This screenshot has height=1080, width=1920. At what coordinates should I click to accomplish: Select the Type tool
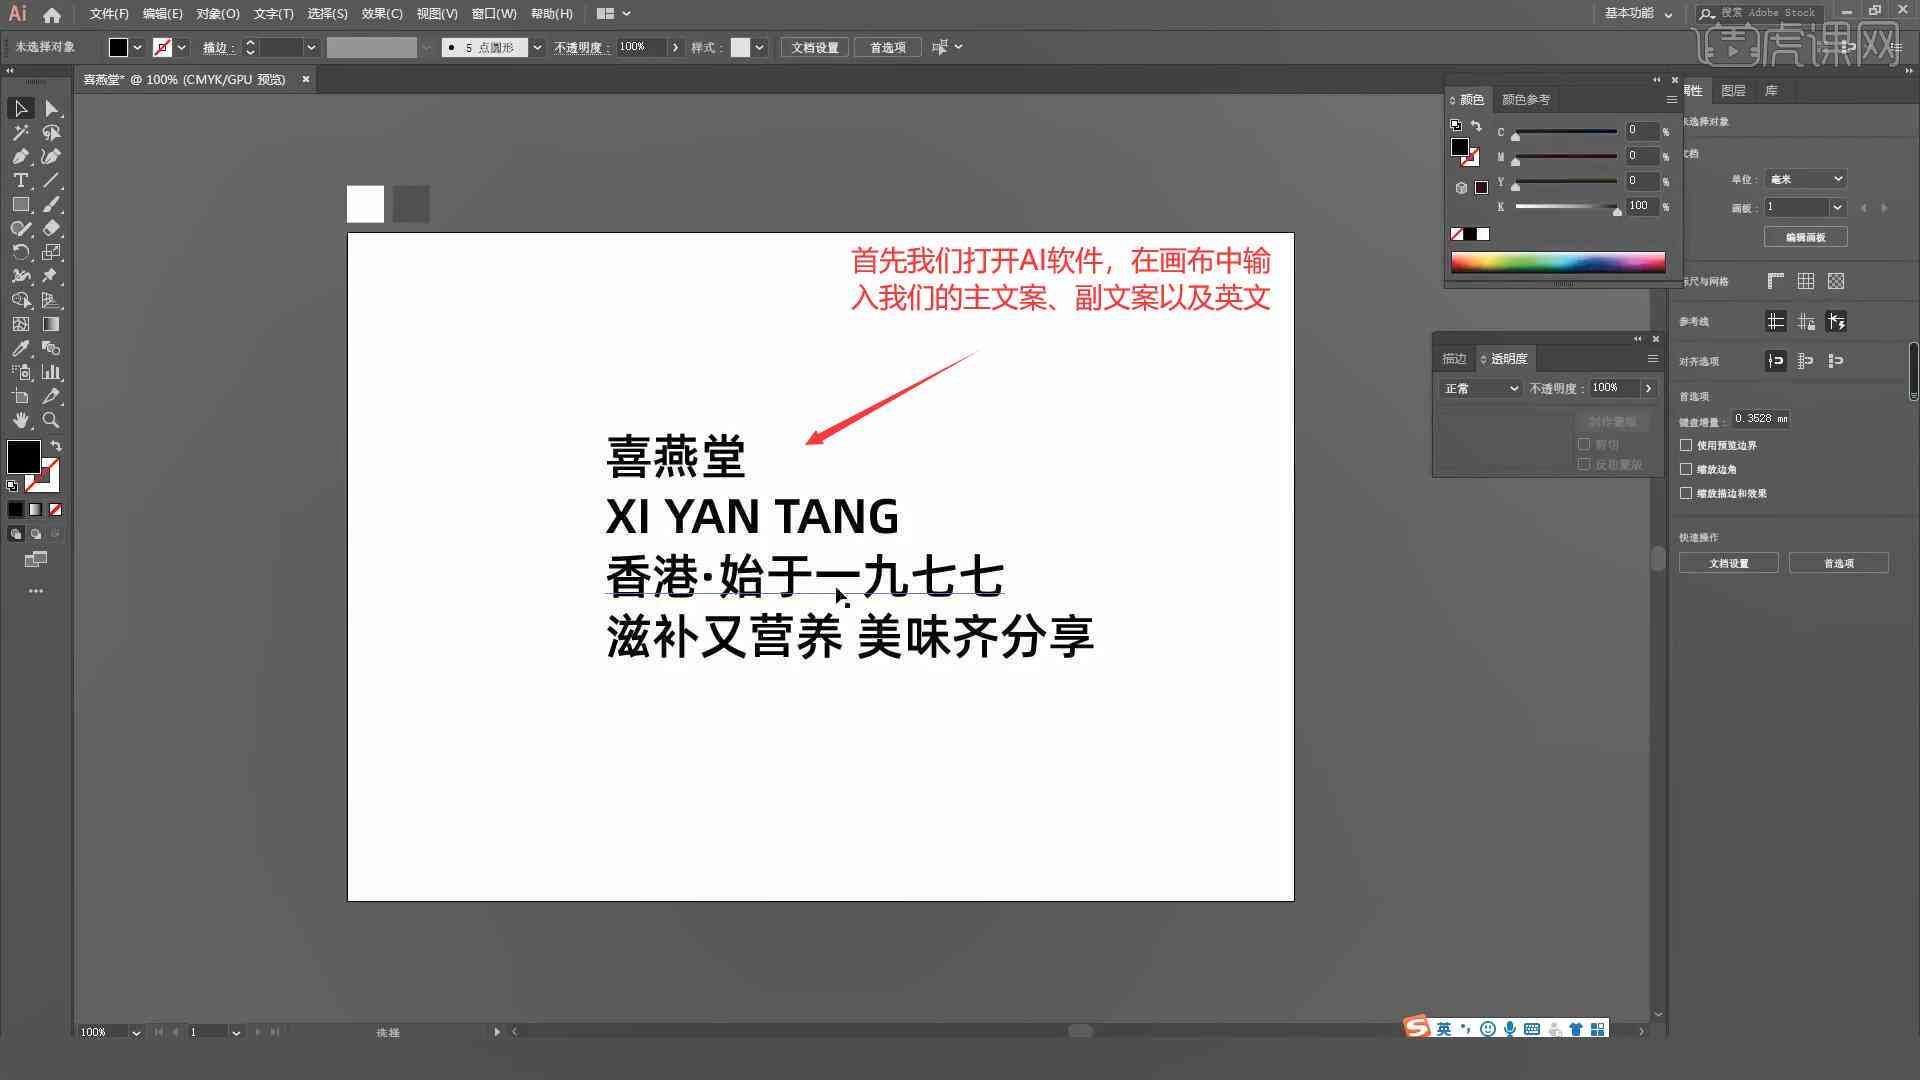(18, 181)
